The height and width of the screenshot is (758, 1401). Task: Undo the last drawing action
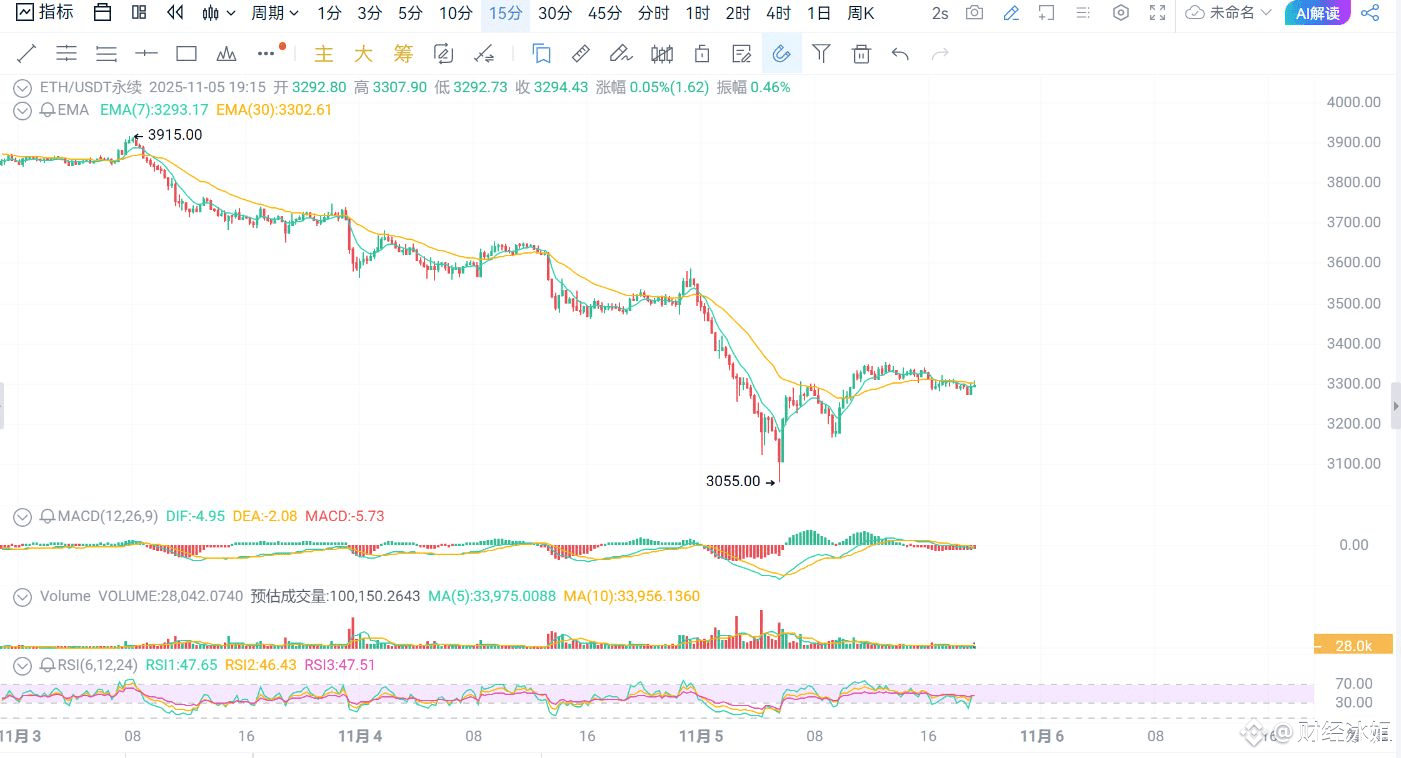coord(900,53)
